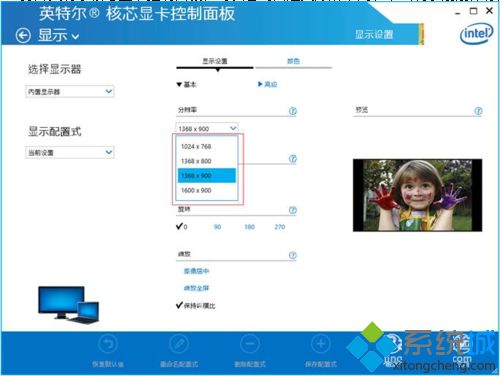500x376 pixels.
Task: Open the 显示设置 header tab
Action: tap(374, 34)
